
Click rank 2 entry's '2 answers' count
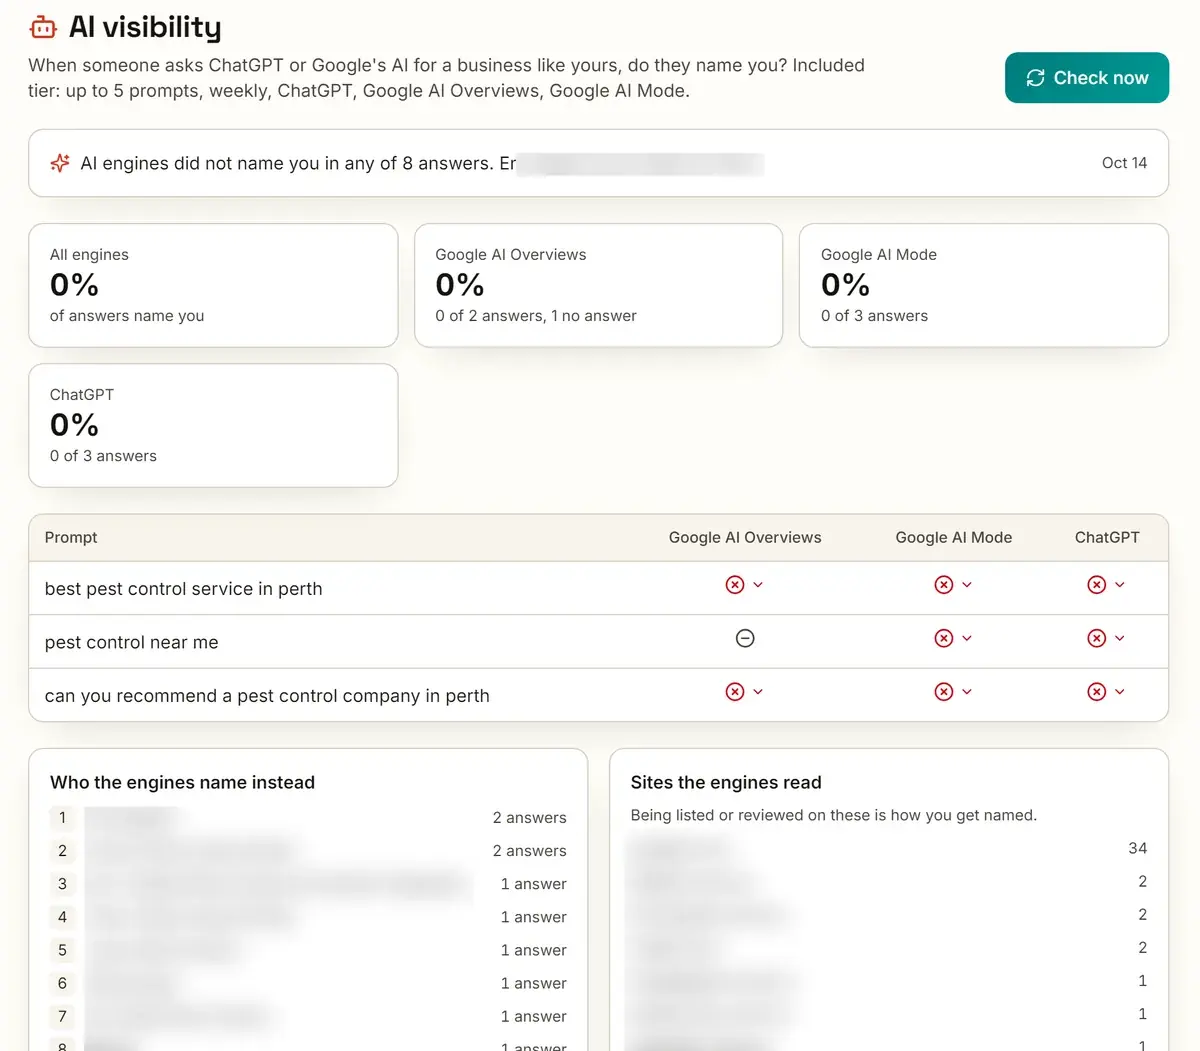pos(529,851)
